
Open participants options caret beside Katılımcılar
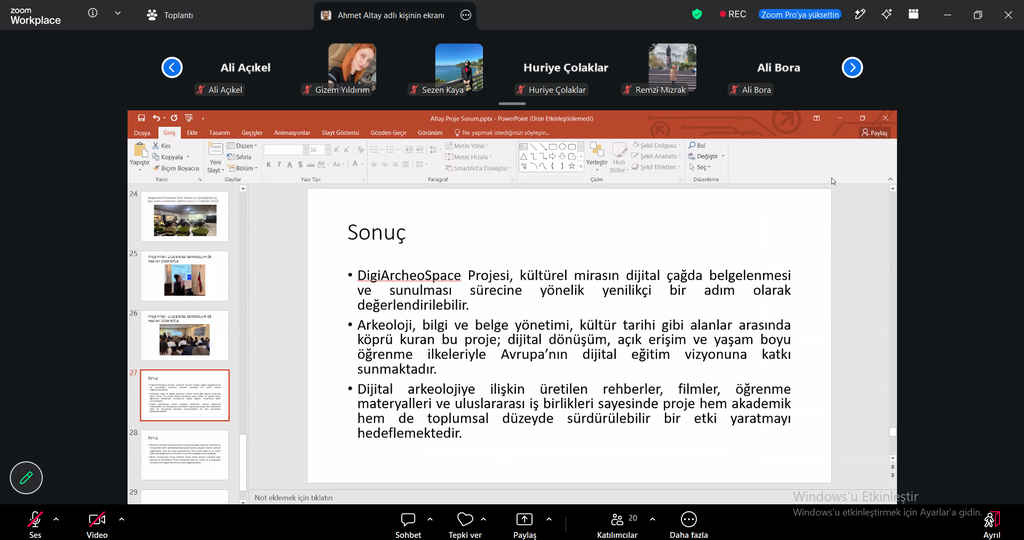(x=652, y=520)
